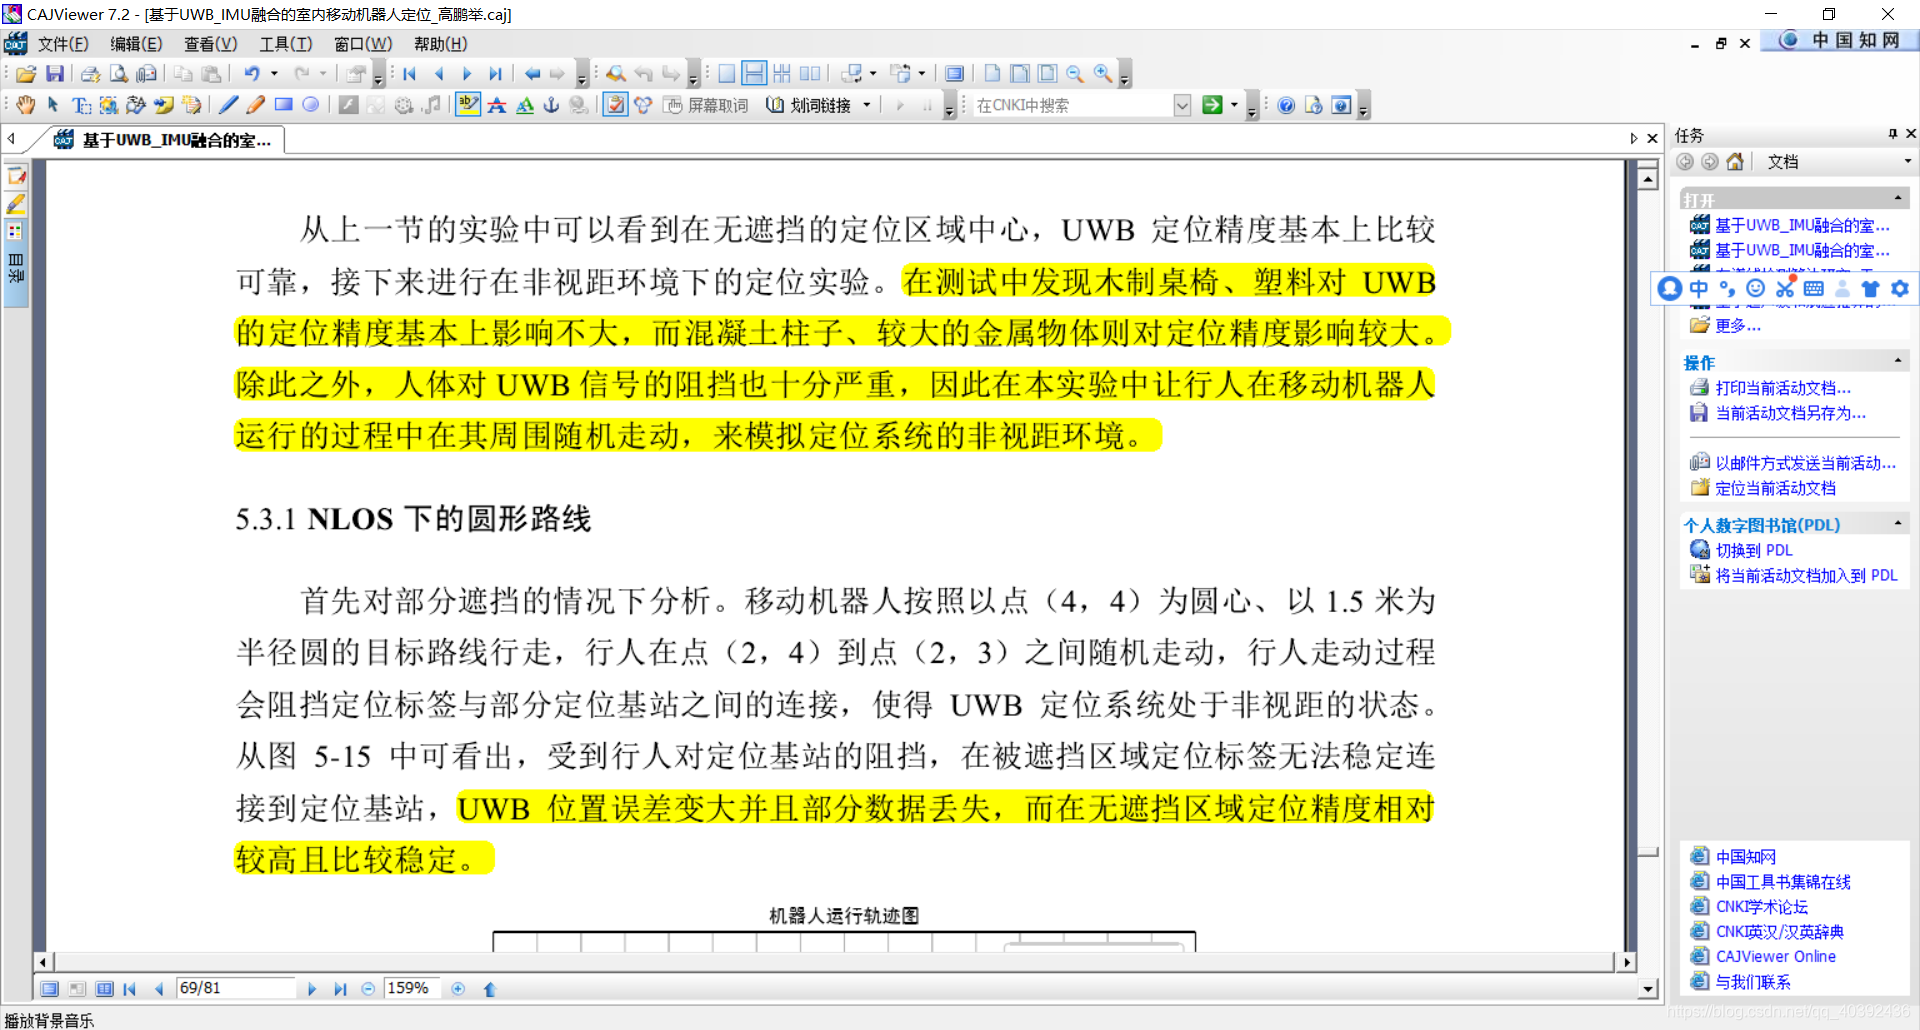
Task: Select the Hand pan tool
Action: coord(26,105)
